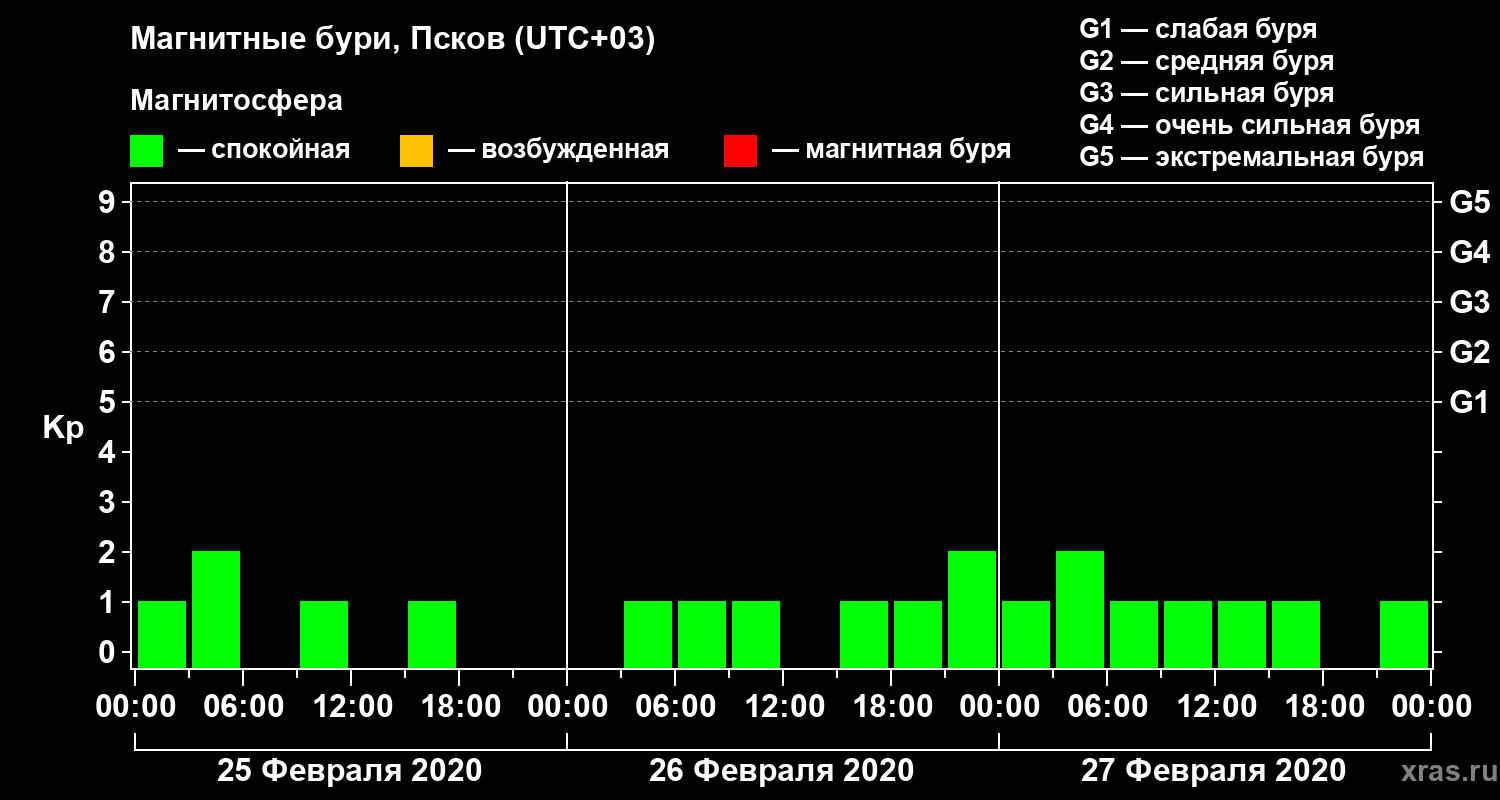The width and height of the screenshot is (1500, 800).
Task: Click the 15:00–18:00 bar on 25 February
Action: coord(432,634)
